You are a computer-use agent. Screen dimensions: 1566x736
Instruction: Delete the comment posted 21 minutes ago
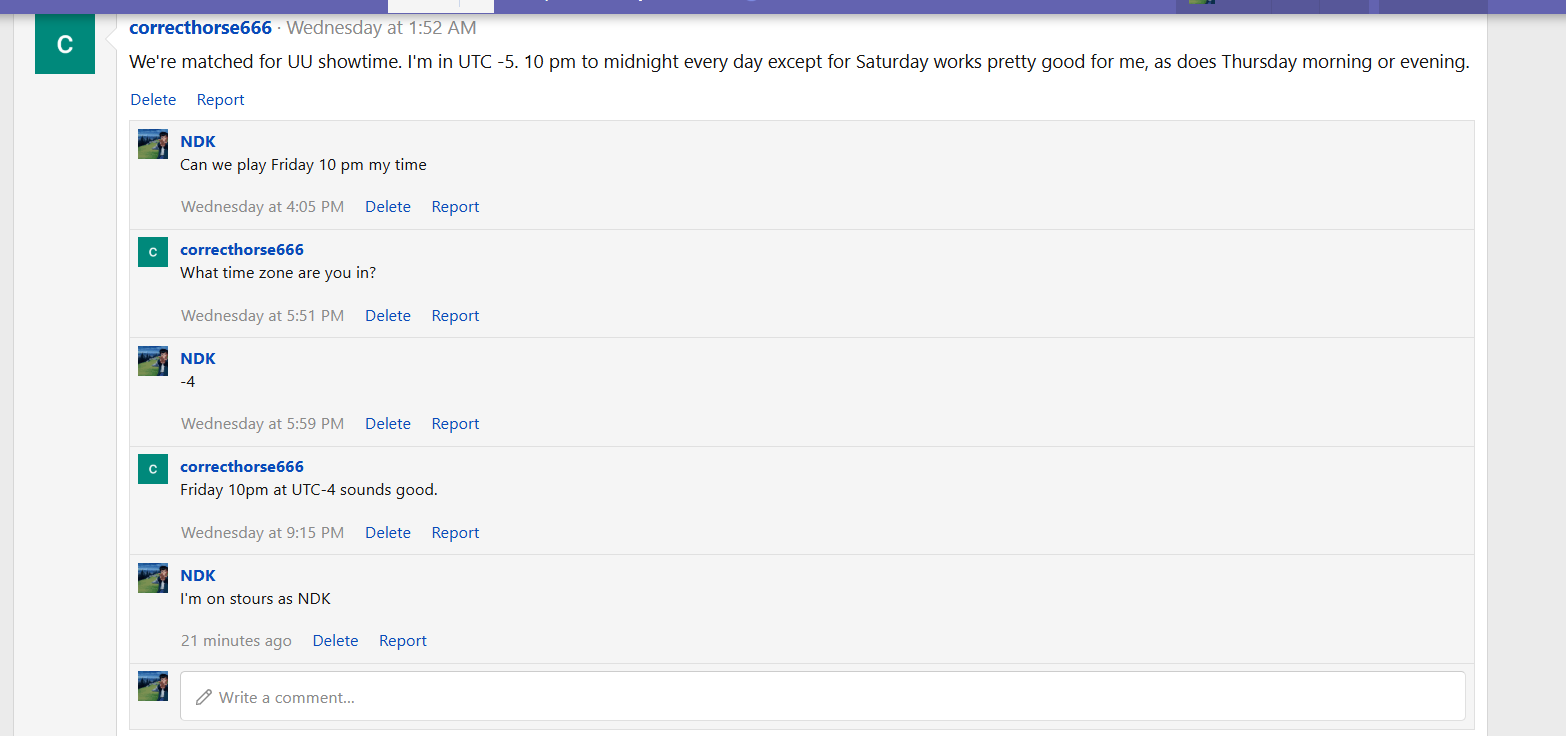tap(335, 641)
